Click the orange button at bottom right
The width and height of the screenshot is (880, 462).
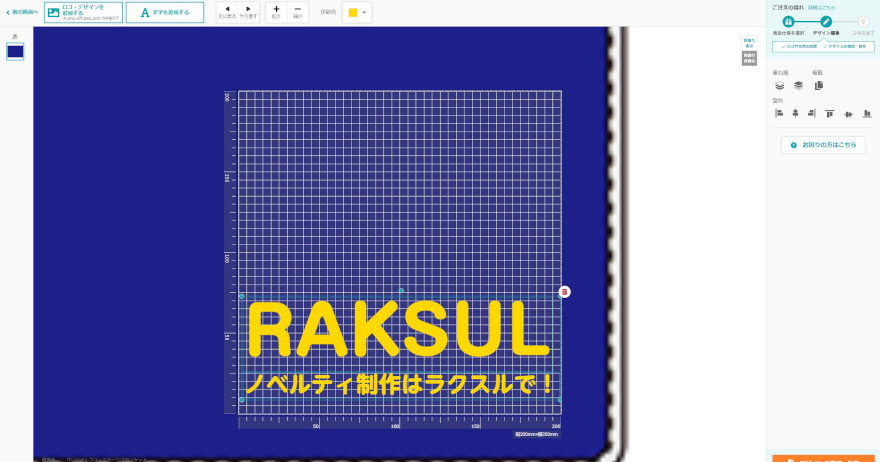[x=823, y=459]
